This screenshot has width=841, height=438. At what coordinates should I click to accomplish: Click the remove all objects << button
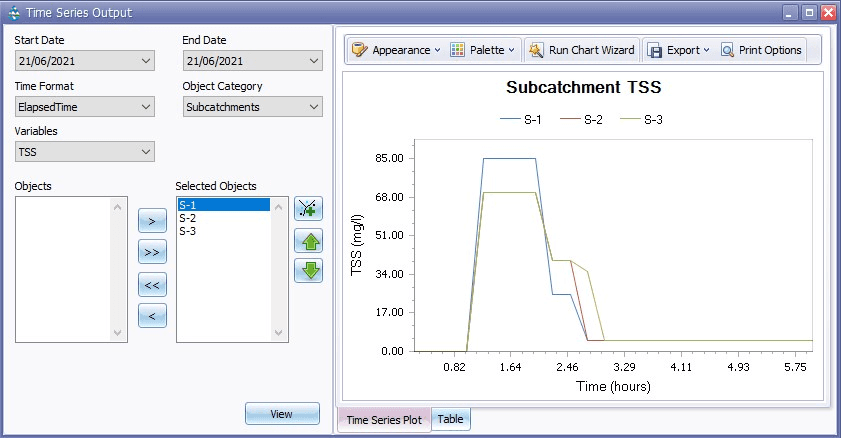point(151,285)
